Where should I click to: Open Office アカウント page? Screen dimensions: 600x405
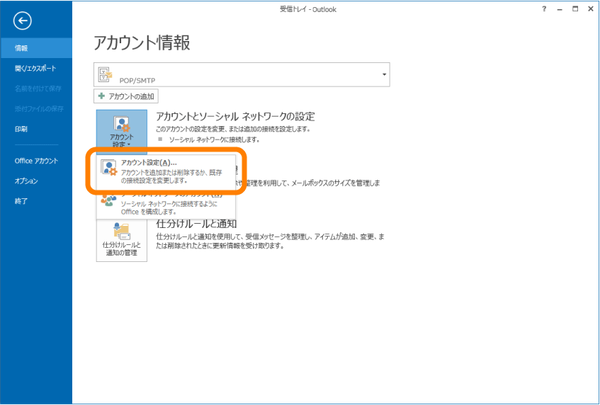point(36,161)
